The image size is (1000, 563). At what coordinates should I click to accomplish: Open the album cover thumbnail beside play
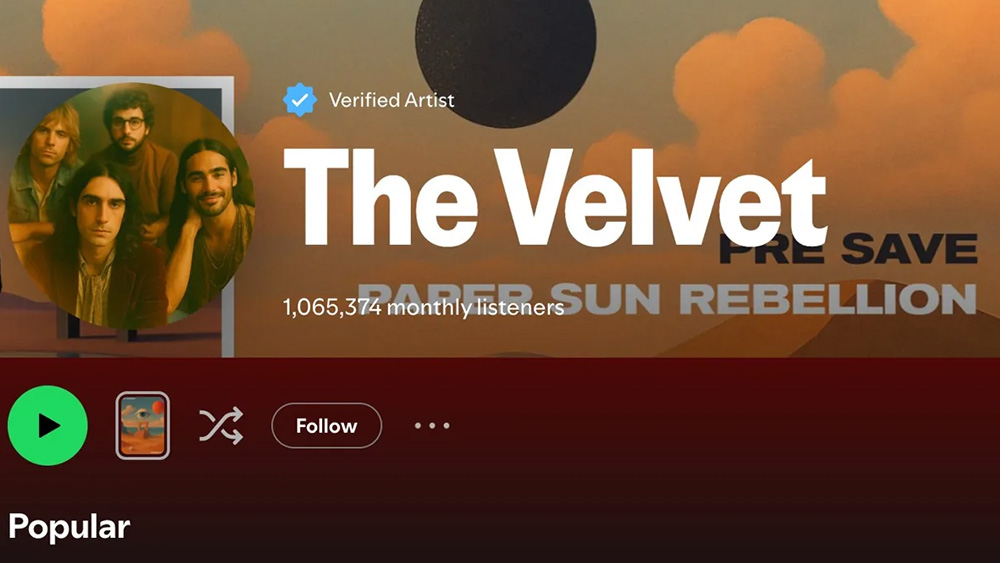click(x=143, y=425)
